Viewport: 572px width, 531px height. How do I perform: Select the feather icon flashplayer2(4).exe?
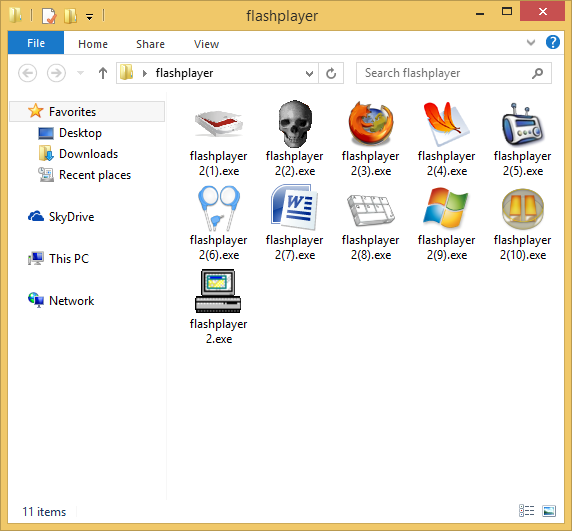tap(447, 124)
